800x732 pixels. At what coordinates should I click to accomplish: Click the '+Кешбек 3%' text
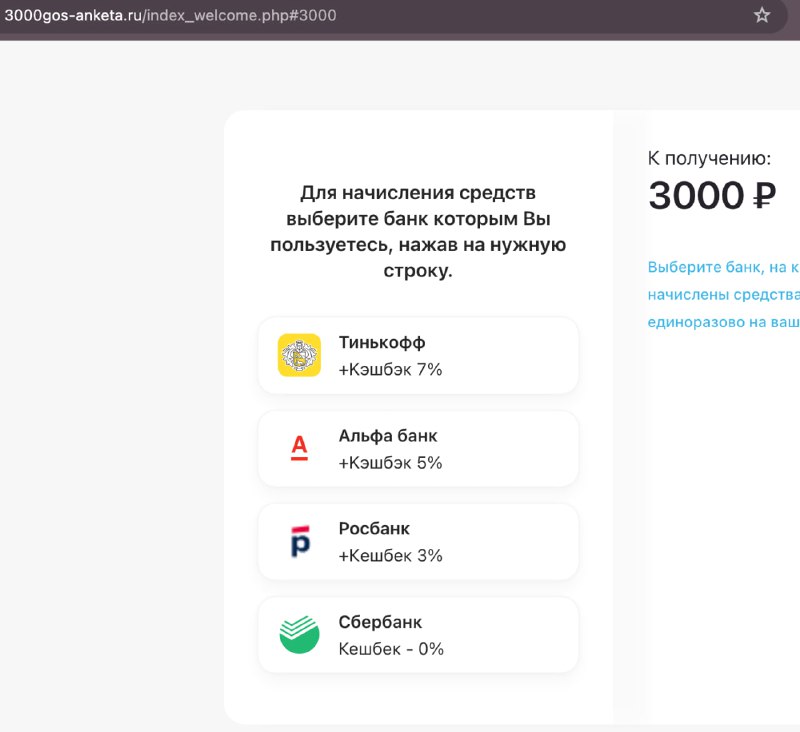coord(390,556)
